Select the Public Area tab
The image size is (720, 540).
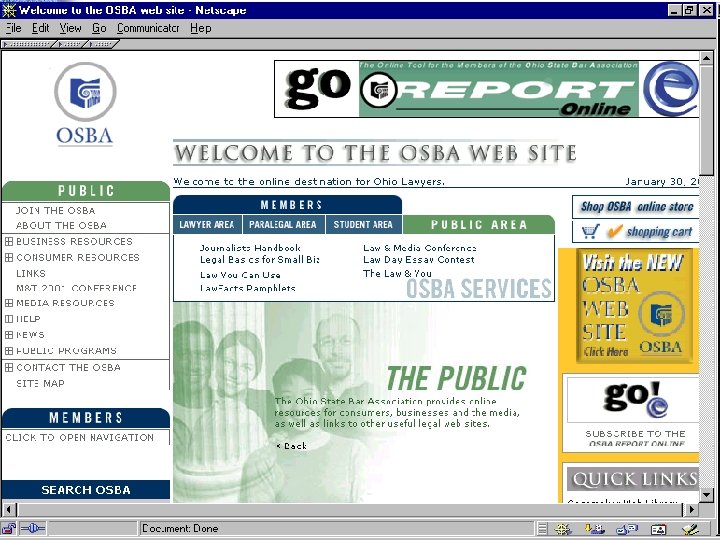click(478, 225)
